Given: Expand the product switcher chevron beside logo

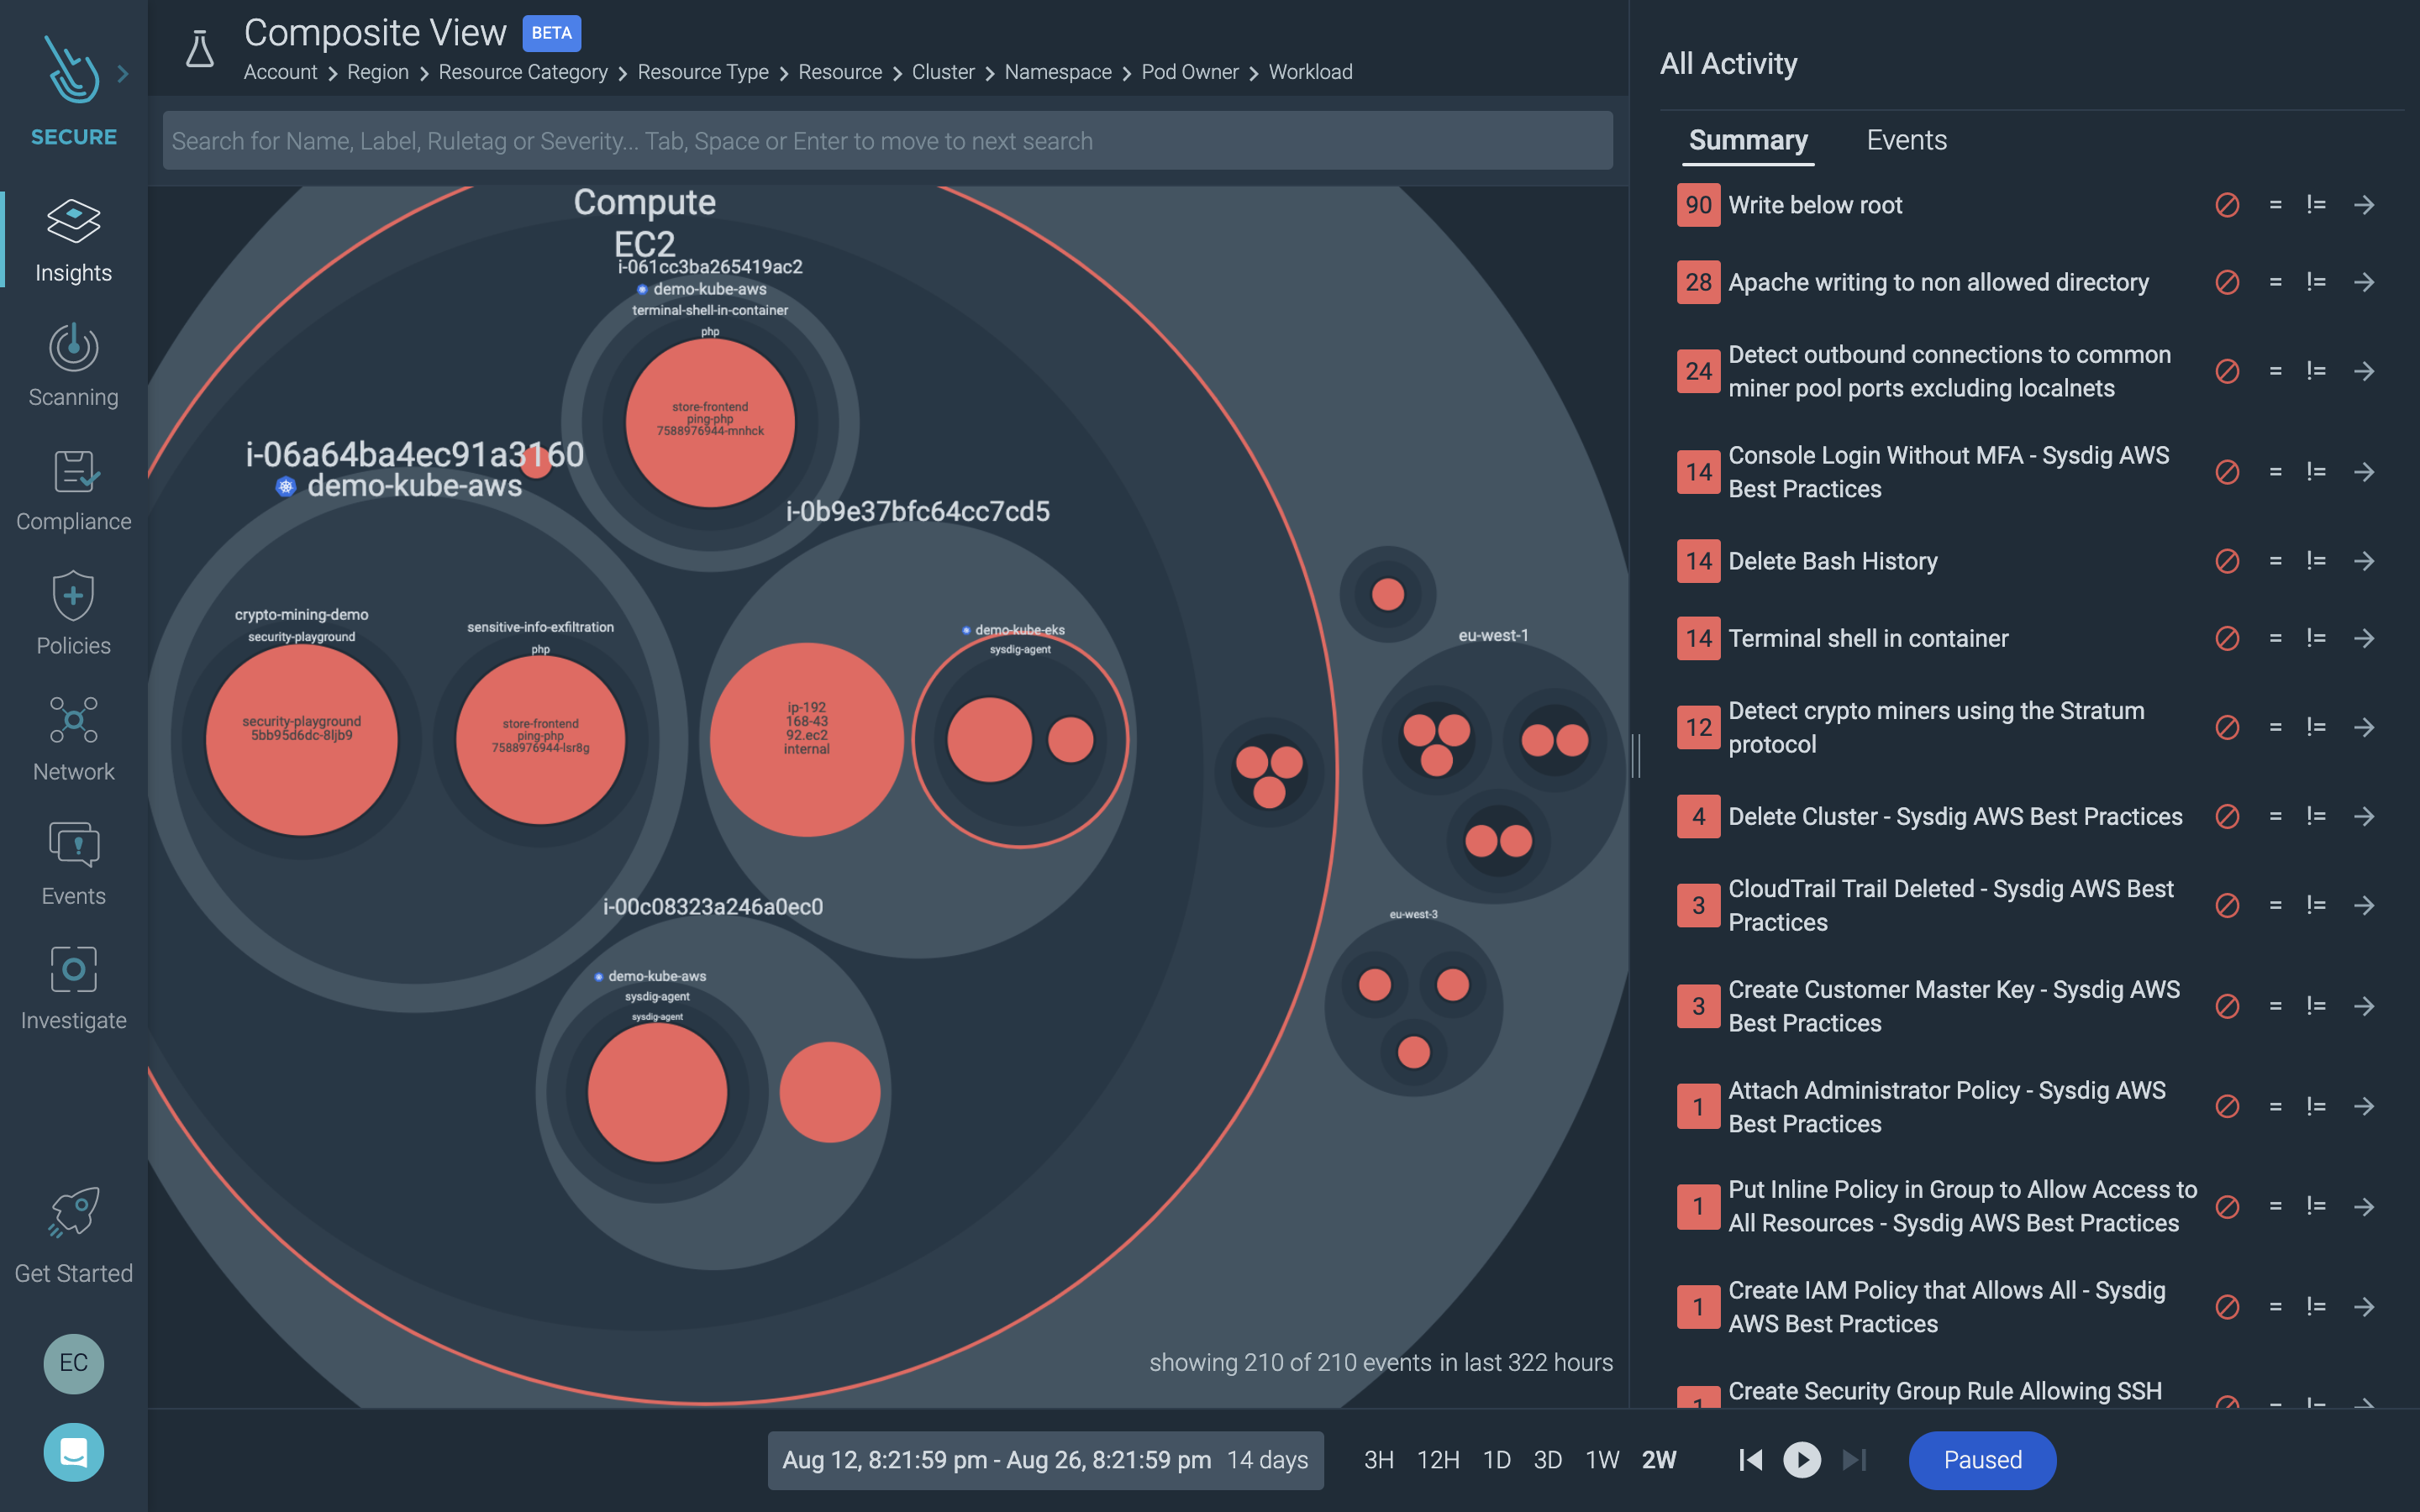Looking at the screenshot, I should tap(123, 73).
